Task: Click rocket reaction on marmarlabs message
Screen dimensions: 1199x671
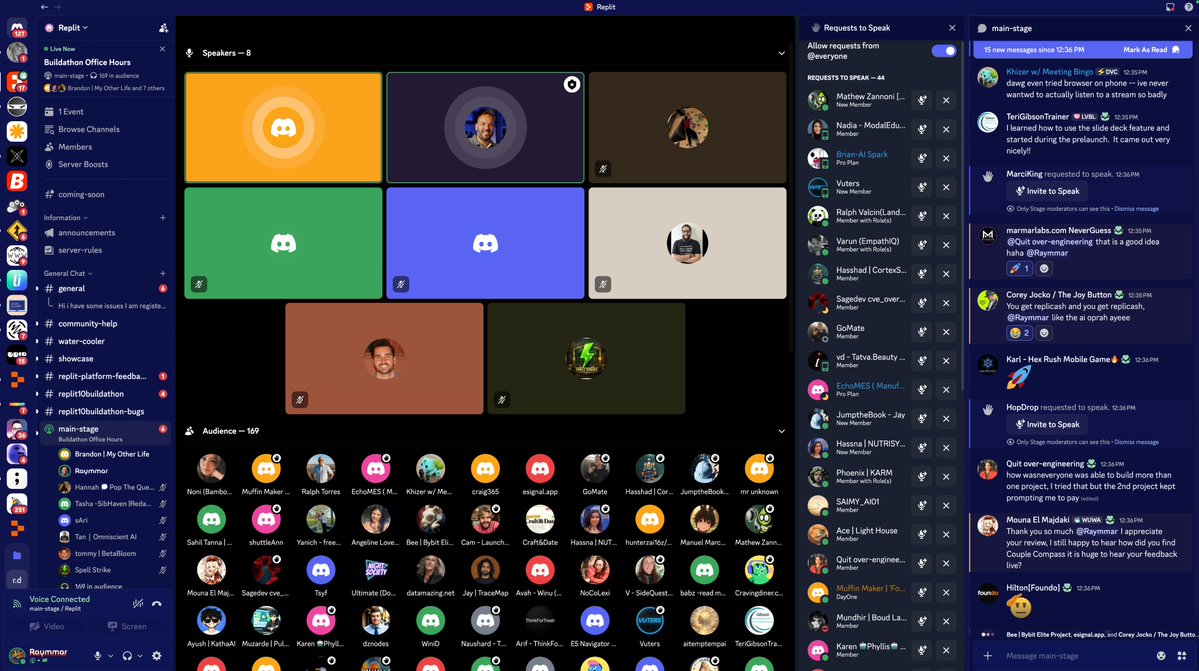Action: tap(1019, 268)
